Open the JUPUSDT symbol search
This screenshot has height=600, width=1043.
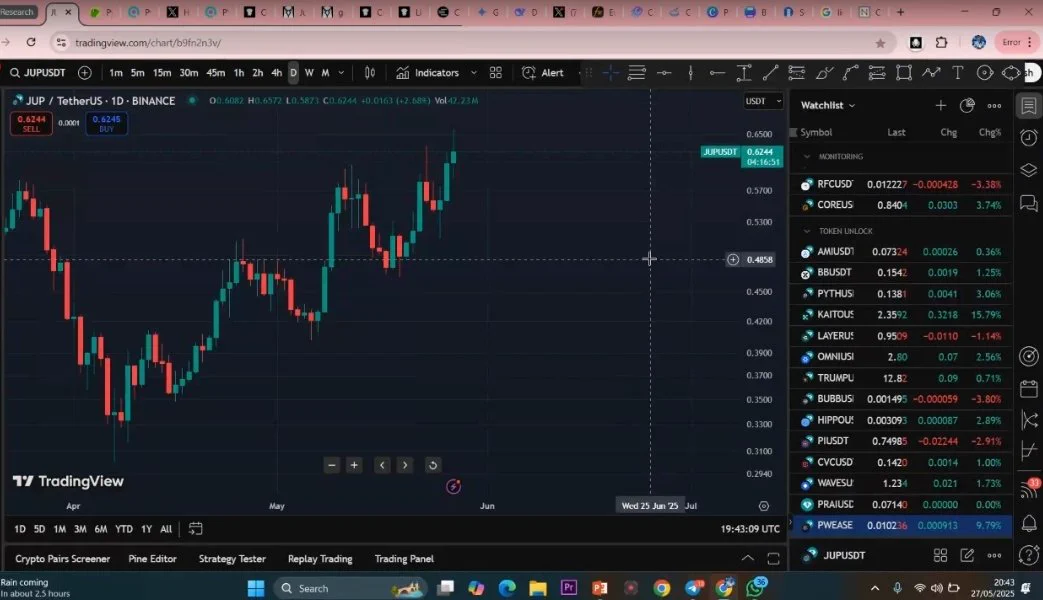38,73
